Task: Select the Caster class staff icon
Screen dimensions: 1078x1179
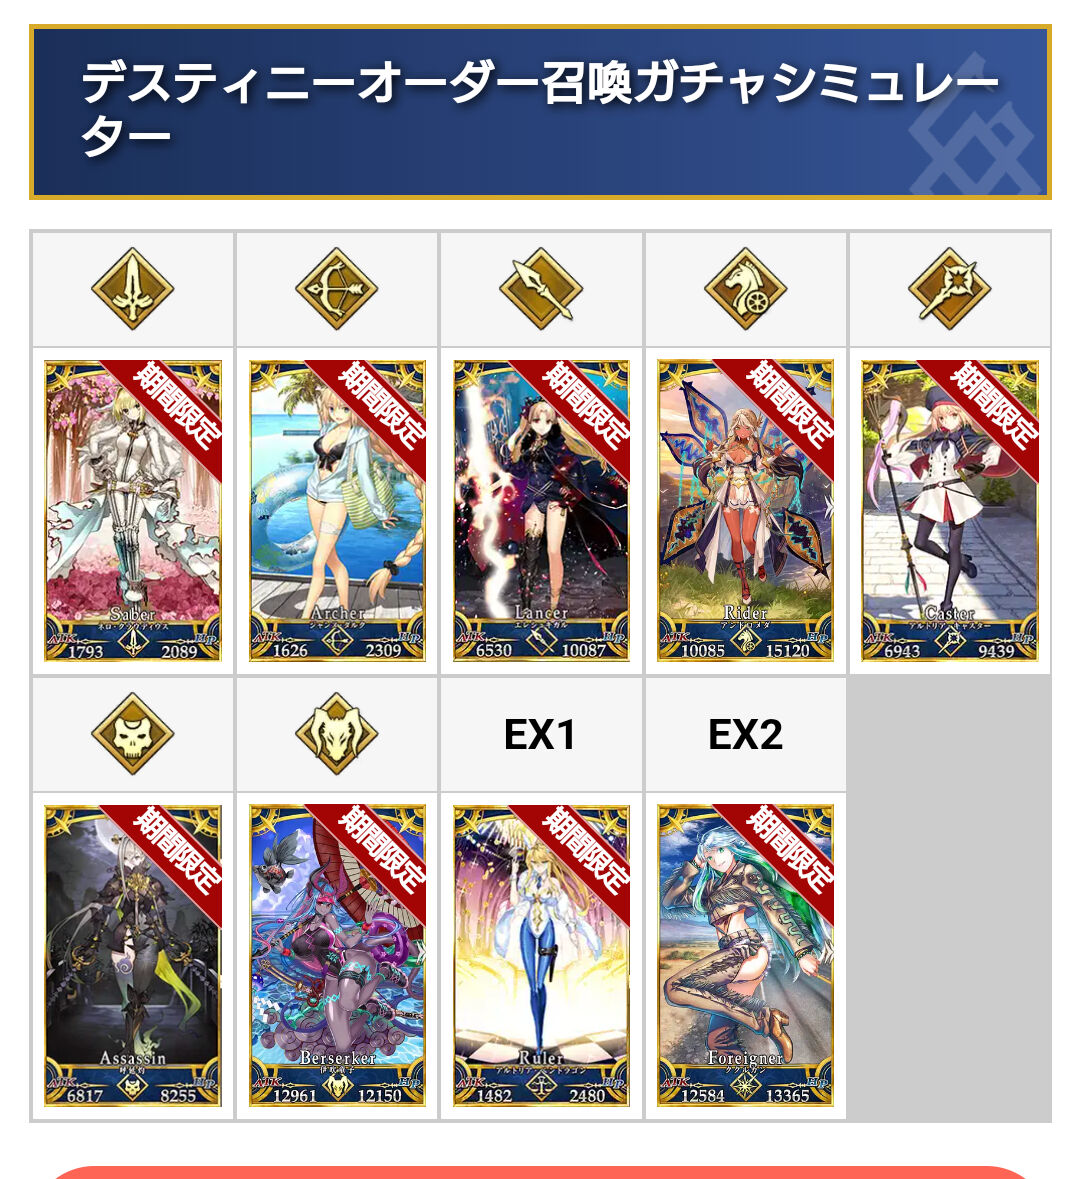Action: [949, 289]
